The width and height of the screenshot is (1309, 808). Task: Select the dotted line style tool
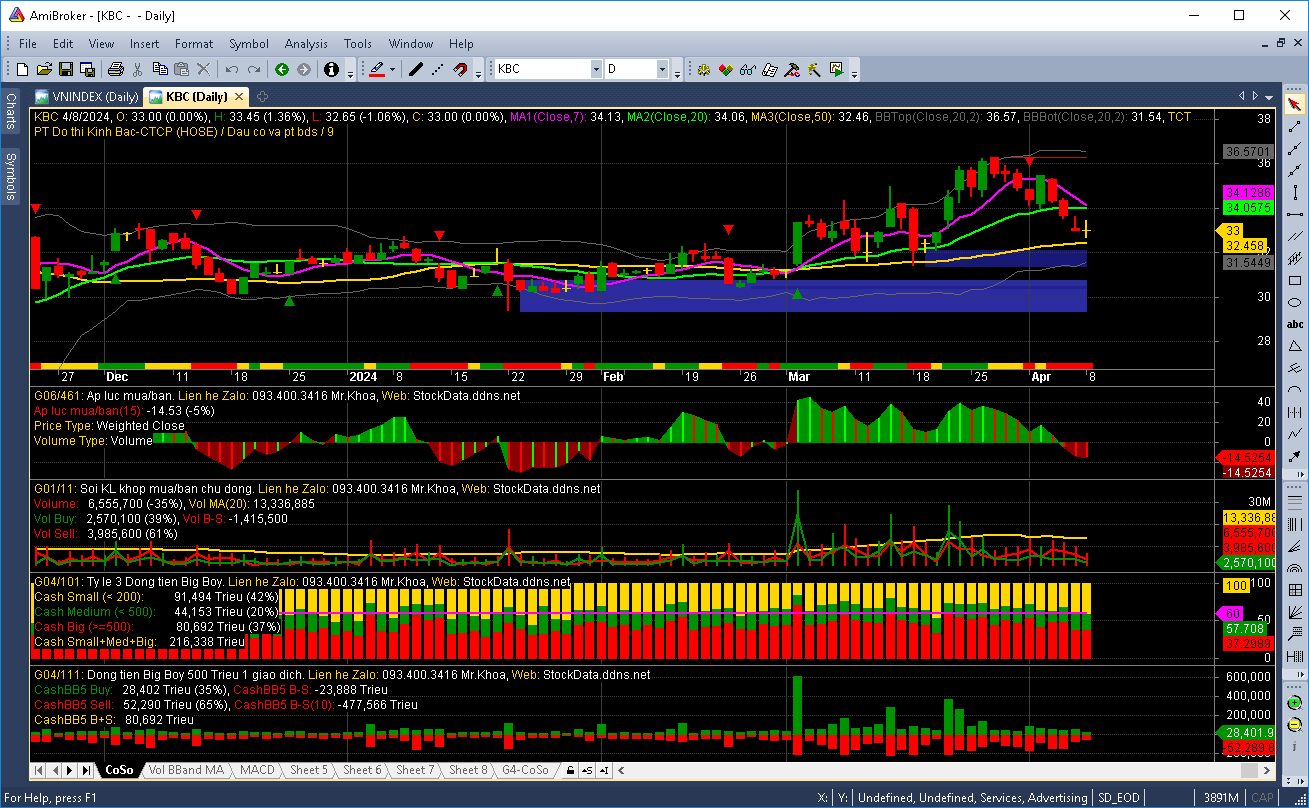pyautogui.click(x=438, y=69)
